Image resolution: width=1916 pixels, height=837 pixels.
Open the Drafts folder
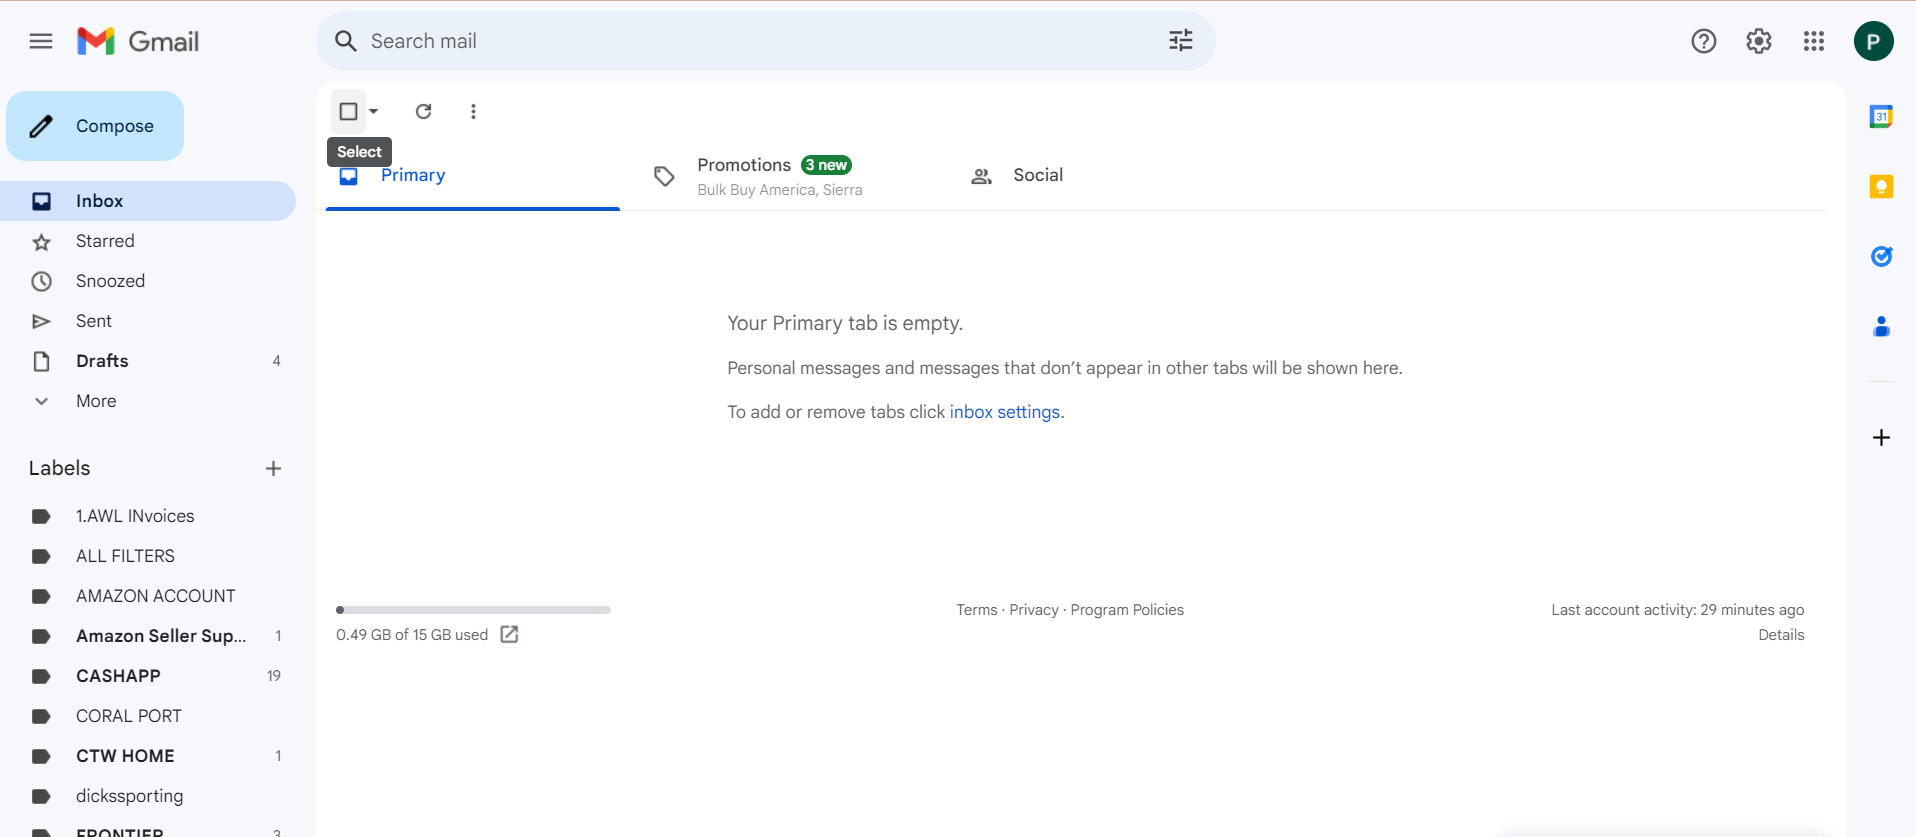148,361
